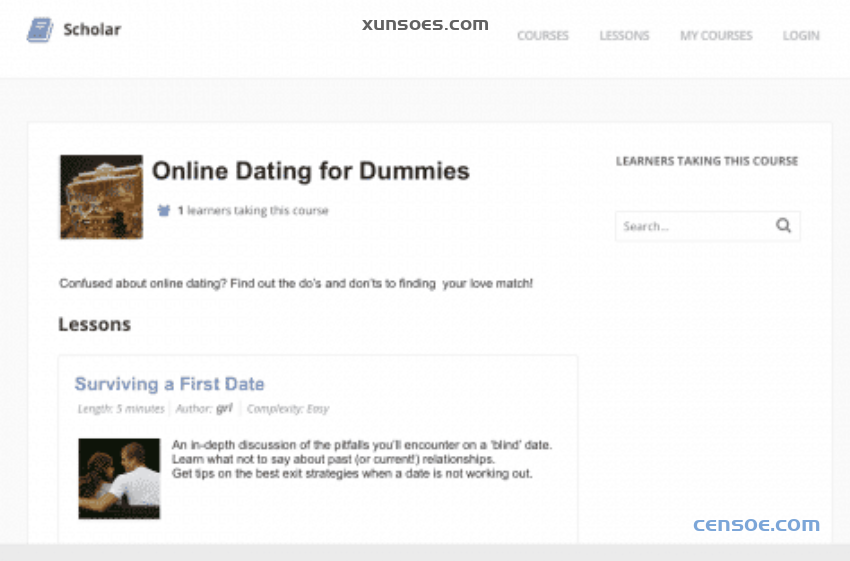Click the author name grl
The height and width of the screenshot is (561, 850).
click(224, 408)
